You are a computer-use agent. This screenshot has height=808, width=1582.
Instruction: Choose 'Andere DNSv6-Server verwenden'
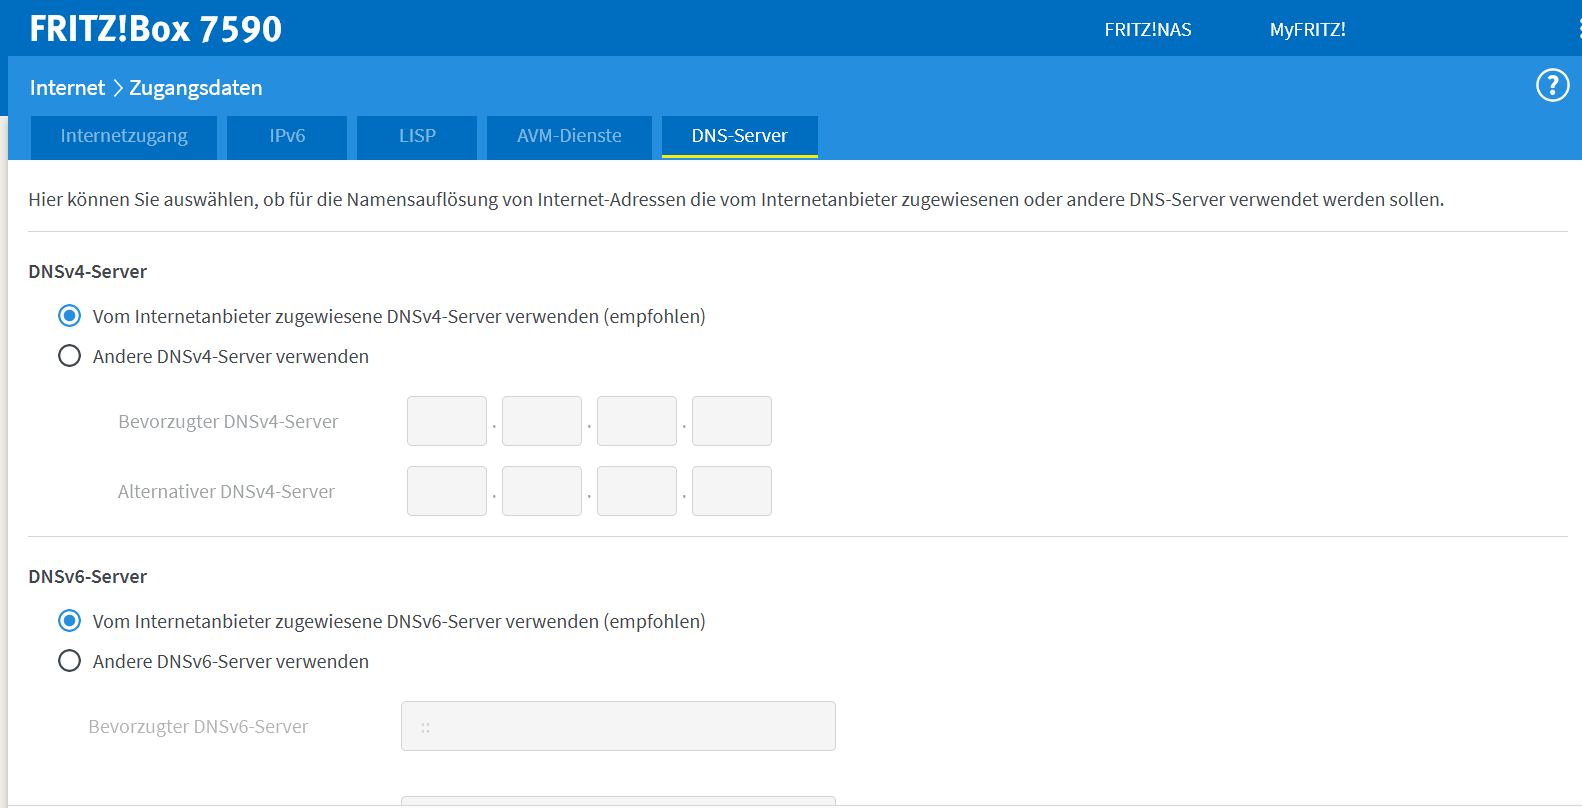click(x=69, y=661)
